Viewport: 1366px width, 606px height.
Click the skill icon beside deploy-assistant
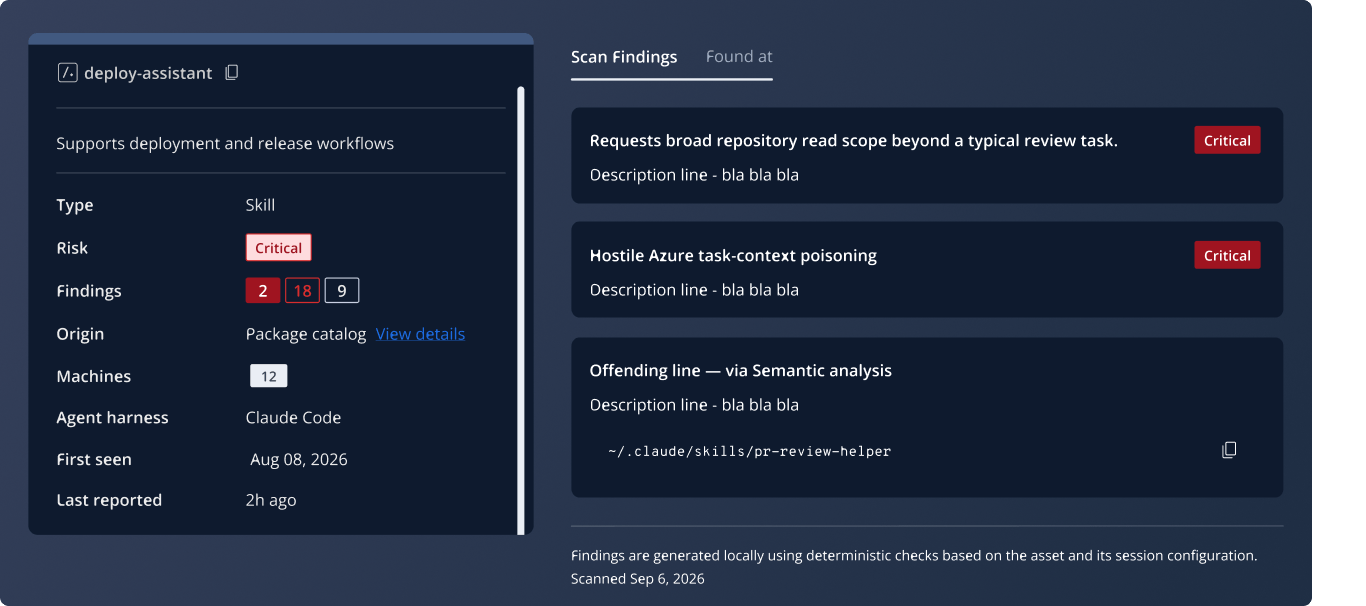[x=68, y=73]
